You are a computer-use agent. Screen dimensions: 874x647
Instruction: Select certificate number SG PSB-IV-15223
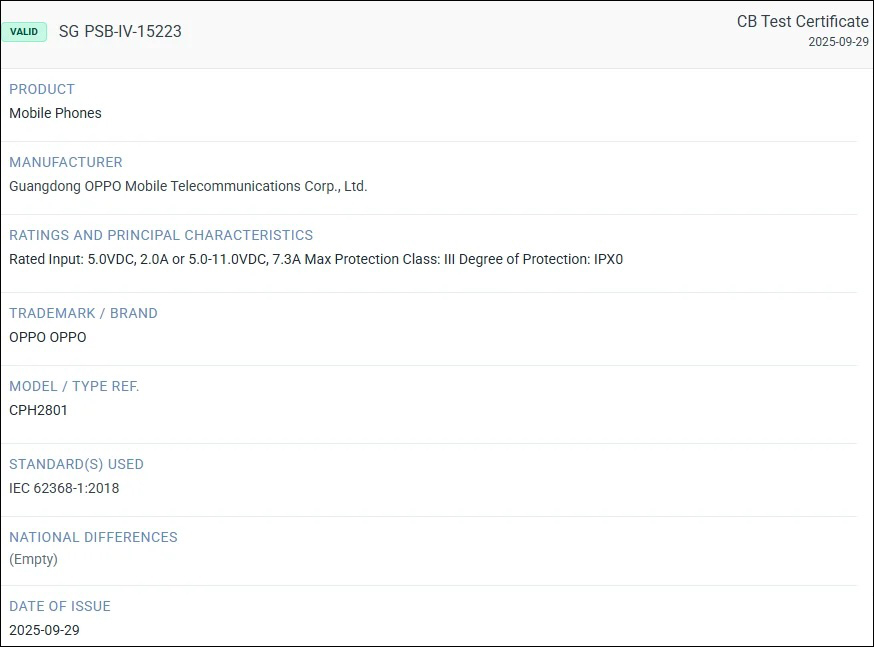coord(120,32)
